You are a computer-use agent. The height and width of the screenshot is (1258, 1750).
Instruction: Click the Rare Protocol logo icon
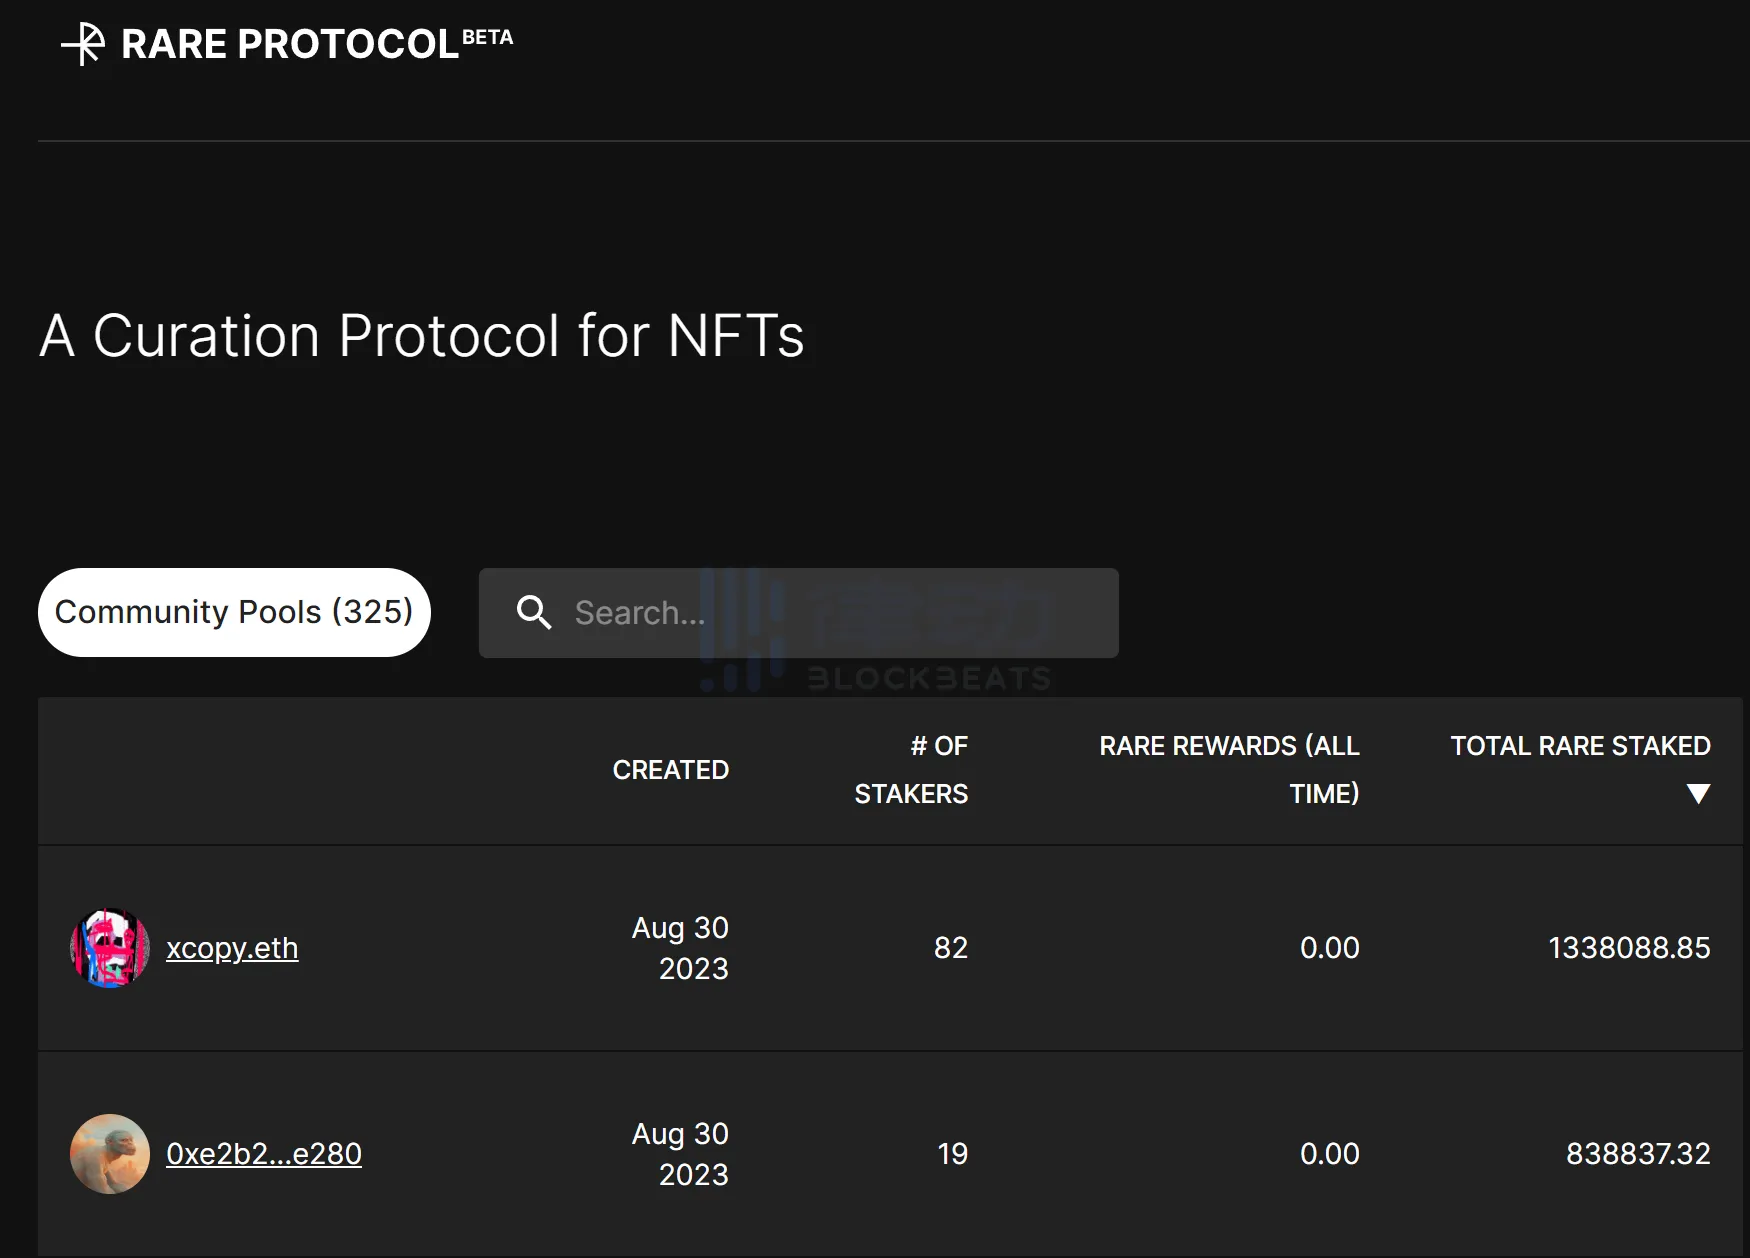(84, 44)
